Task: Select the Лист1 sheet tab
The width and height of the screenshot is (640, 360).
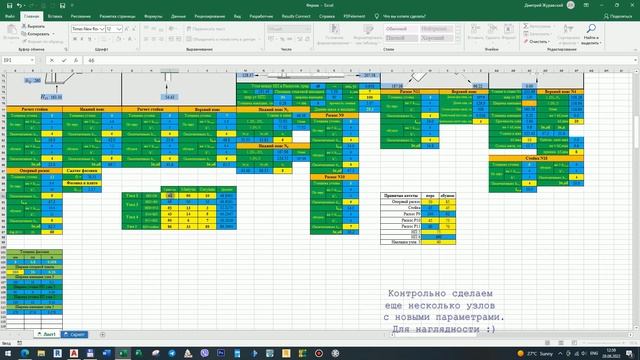Action: point(47,334)
